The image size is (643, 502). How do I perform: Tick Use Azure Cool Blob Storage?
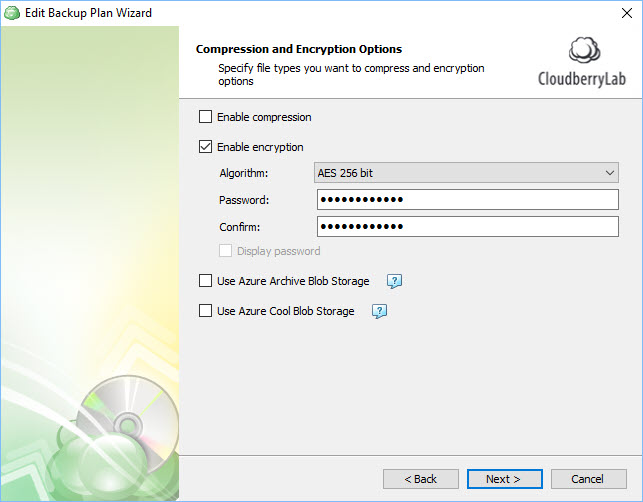pyautogui.click(x=205, y=311)
